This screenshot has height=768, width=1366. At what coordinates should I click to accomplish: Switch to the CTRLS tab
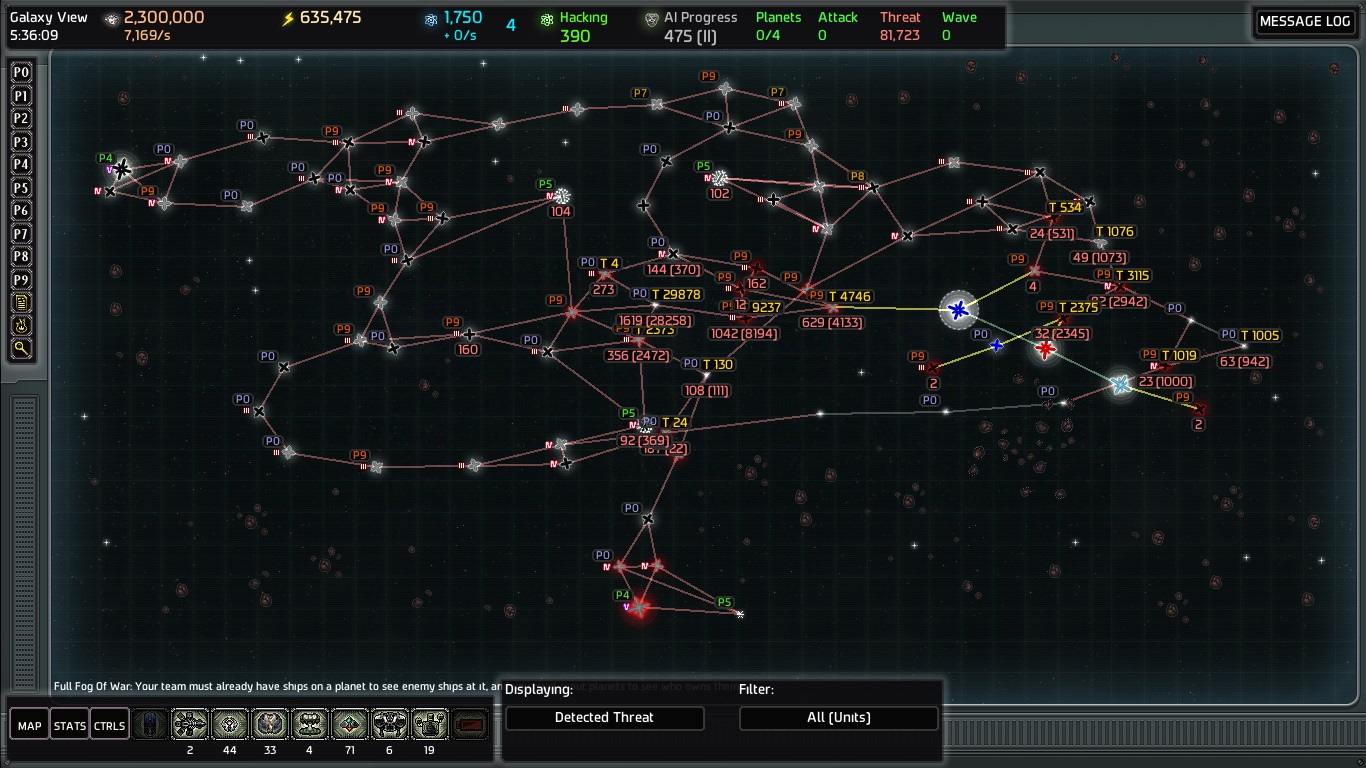coord(109,726)
